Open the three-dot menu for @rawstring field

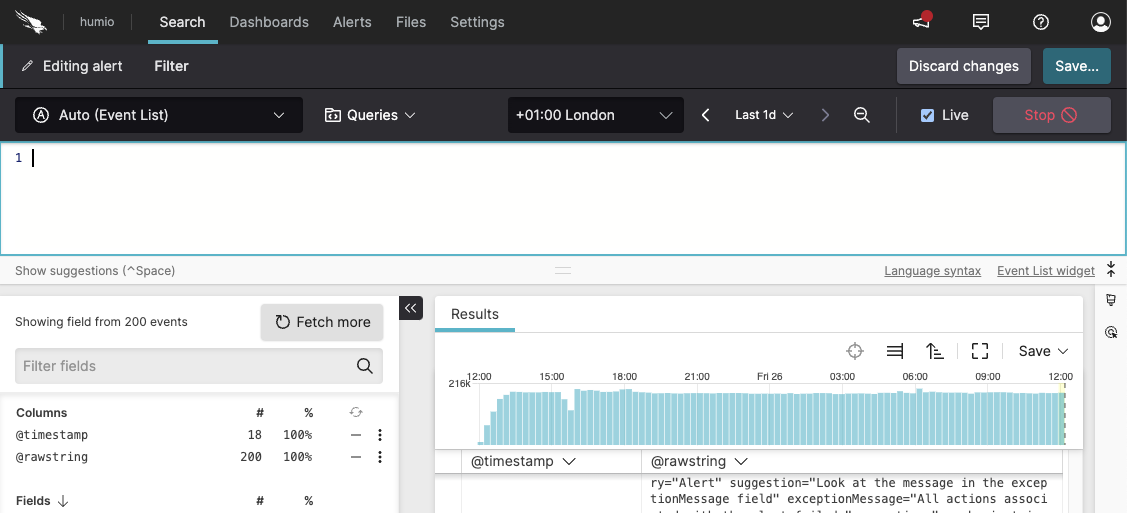click(x=380, y=457)
